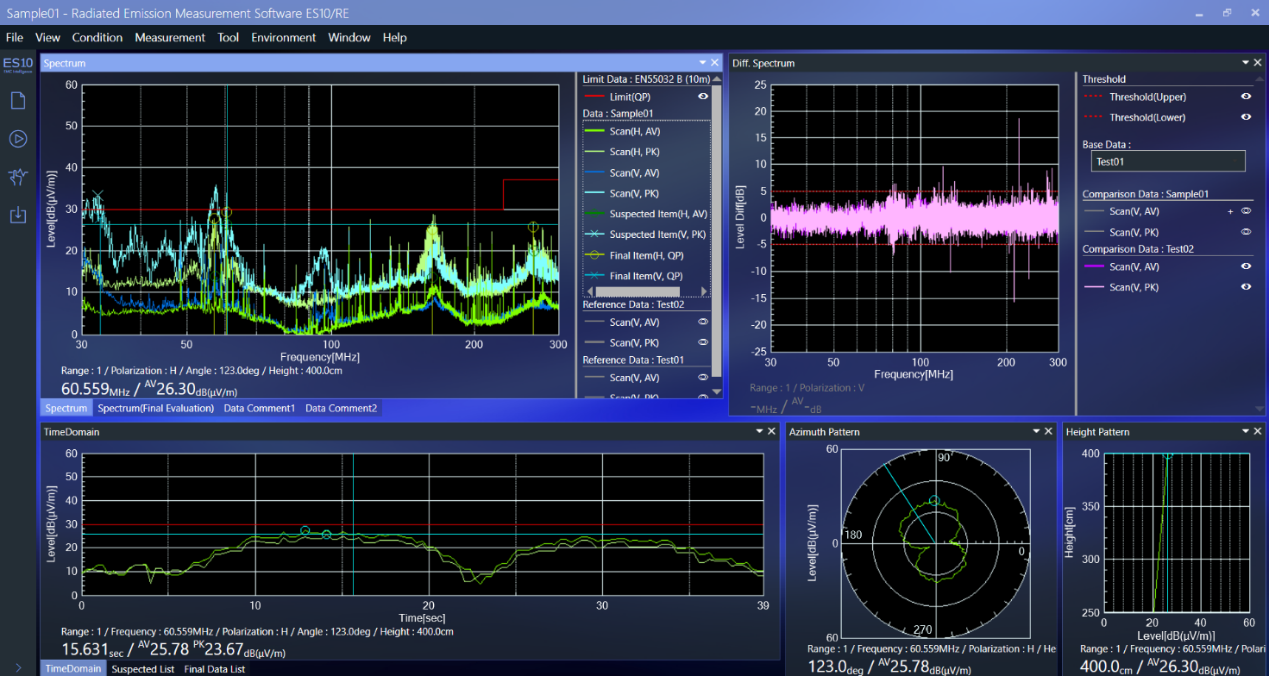Click the Base Data Test01 field
Viewport: 1269px width, 676px height.
coord(1168,161)
